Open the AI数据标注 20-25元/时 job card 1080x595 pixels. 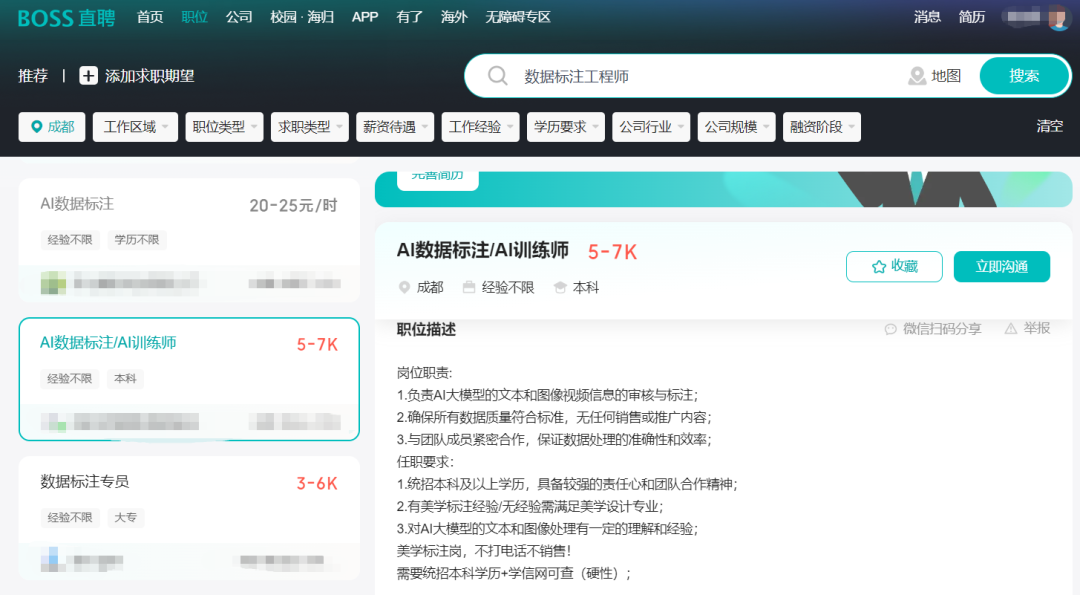(x=189, y=240)
